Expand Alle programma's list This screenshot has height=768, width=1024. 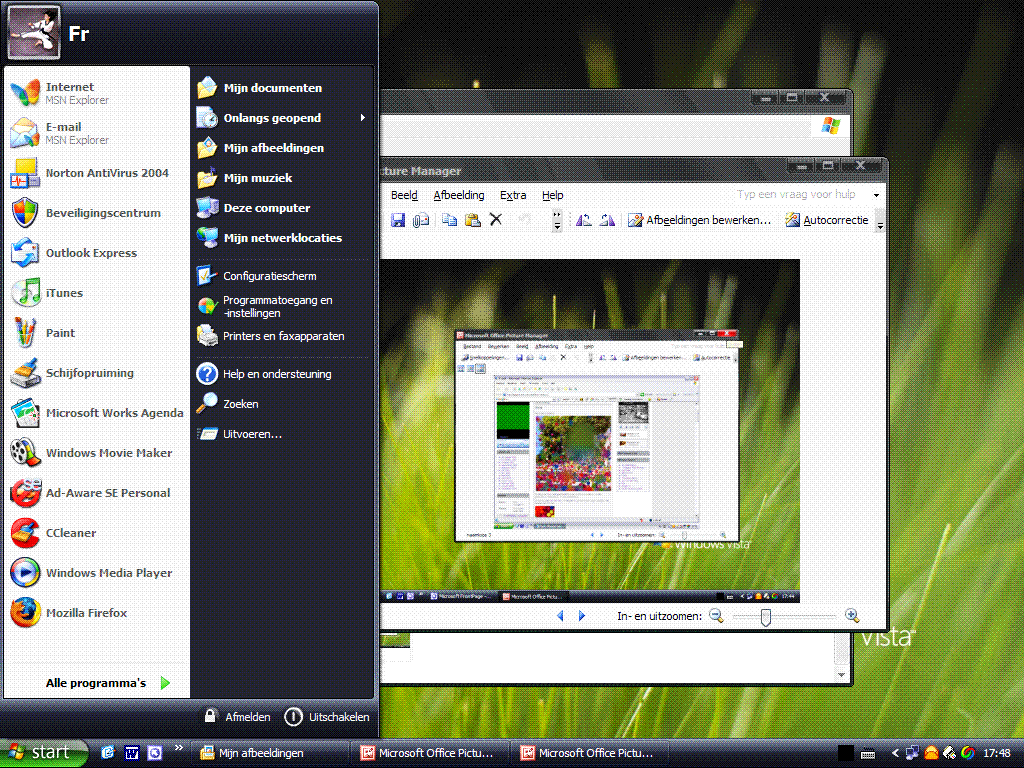[108, 683]
